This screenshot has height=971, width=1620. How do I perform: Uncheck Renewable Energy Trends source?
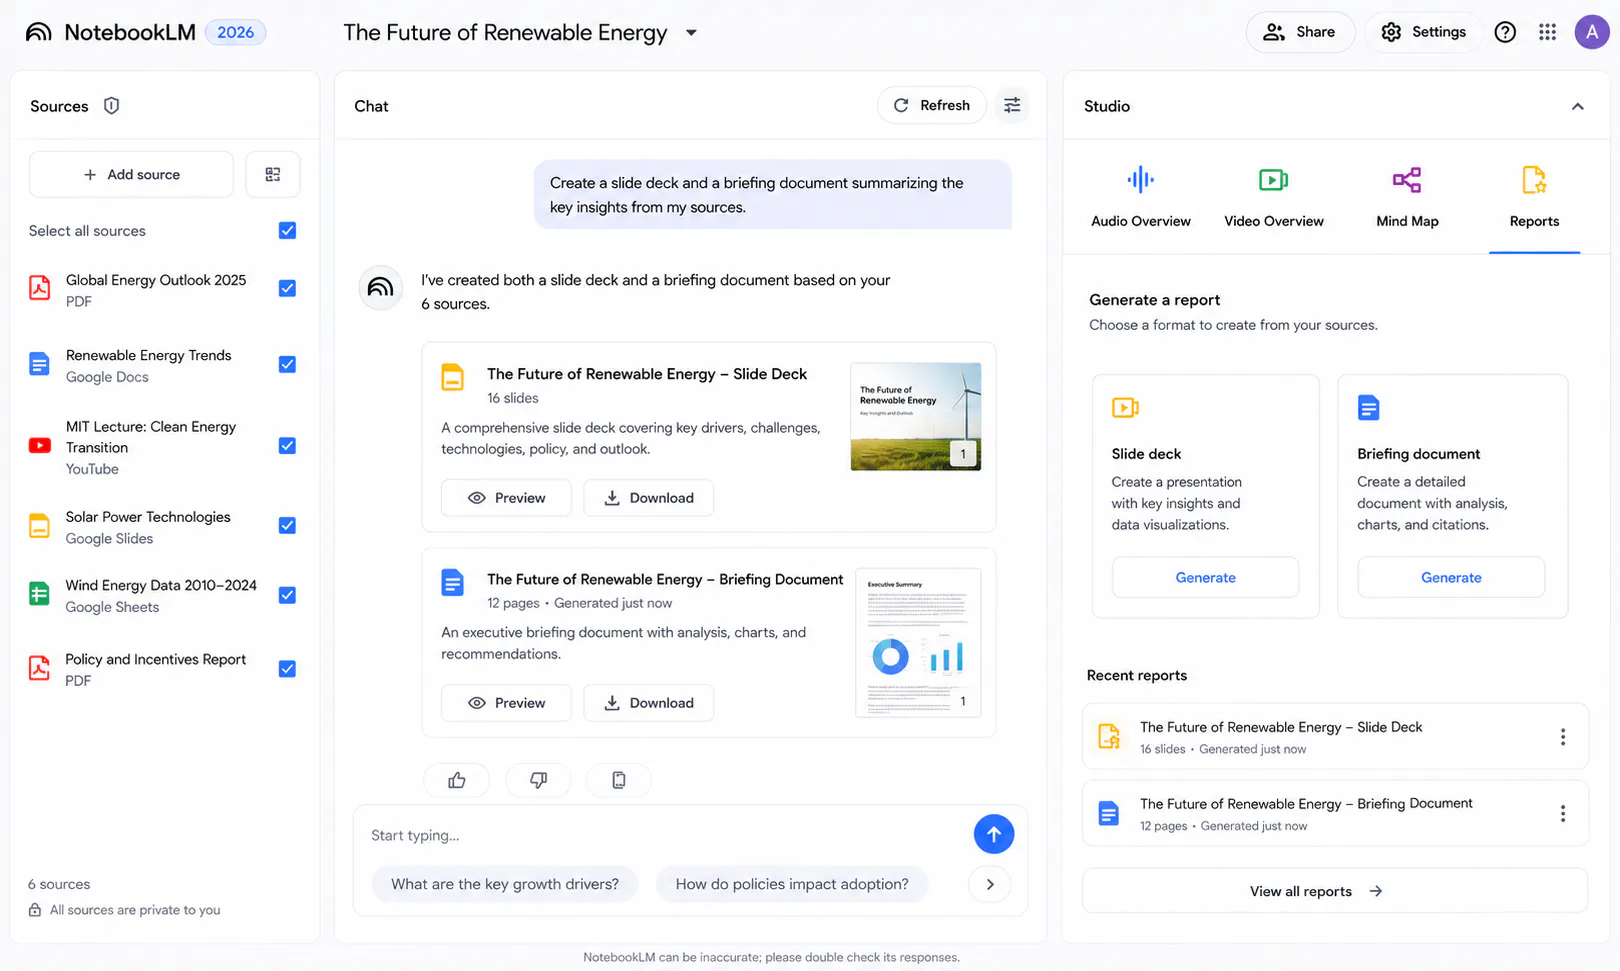pyautogui.click(x=287, y=364)
